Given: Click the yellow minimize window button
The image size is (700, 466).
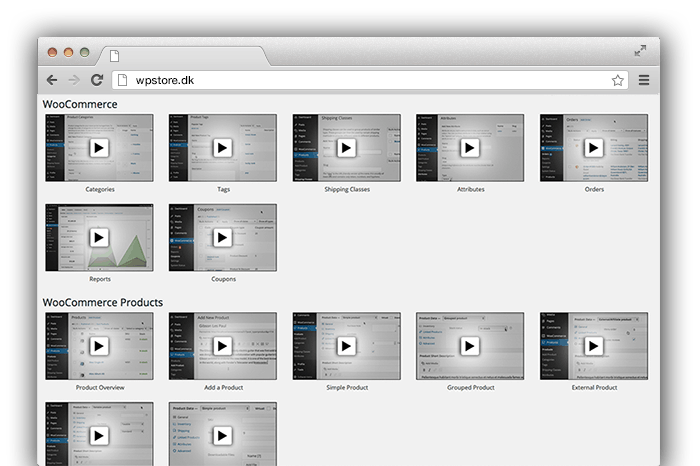Looking at the screenshot, I should [68, 52].
